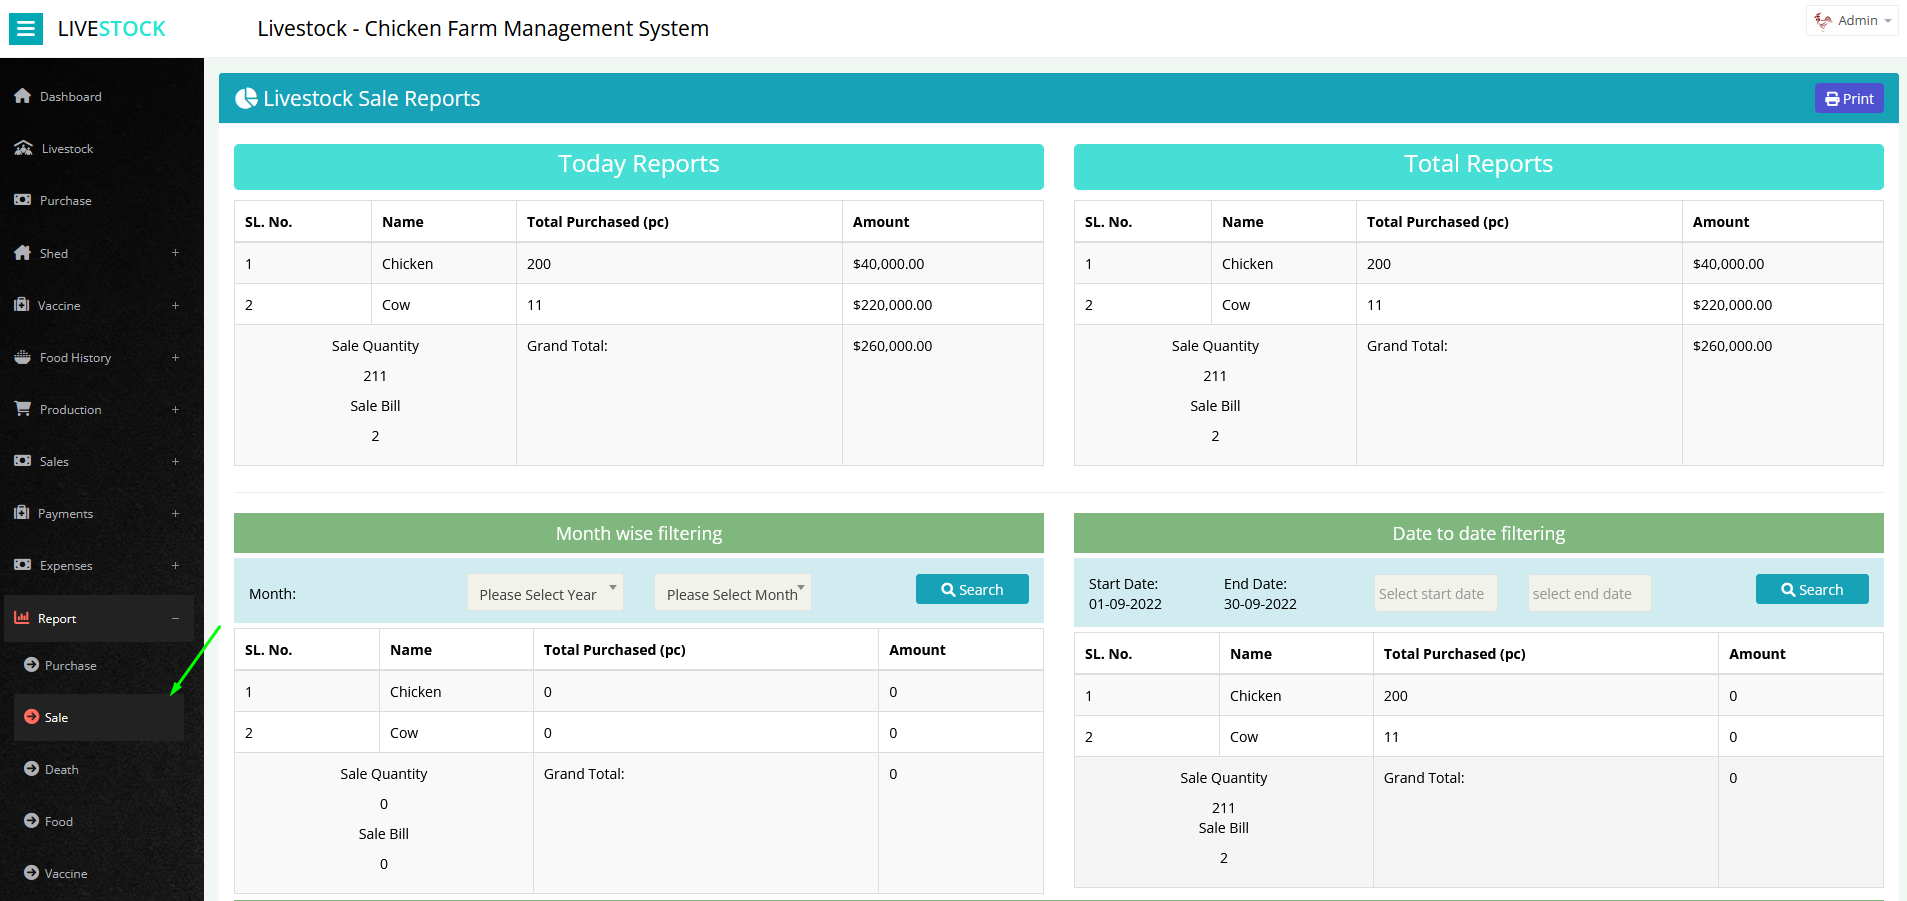This screenshot has height=901, width=1907.
Task: Click the Purchase money icon in sidebar
Action: (x=23, y=200)
